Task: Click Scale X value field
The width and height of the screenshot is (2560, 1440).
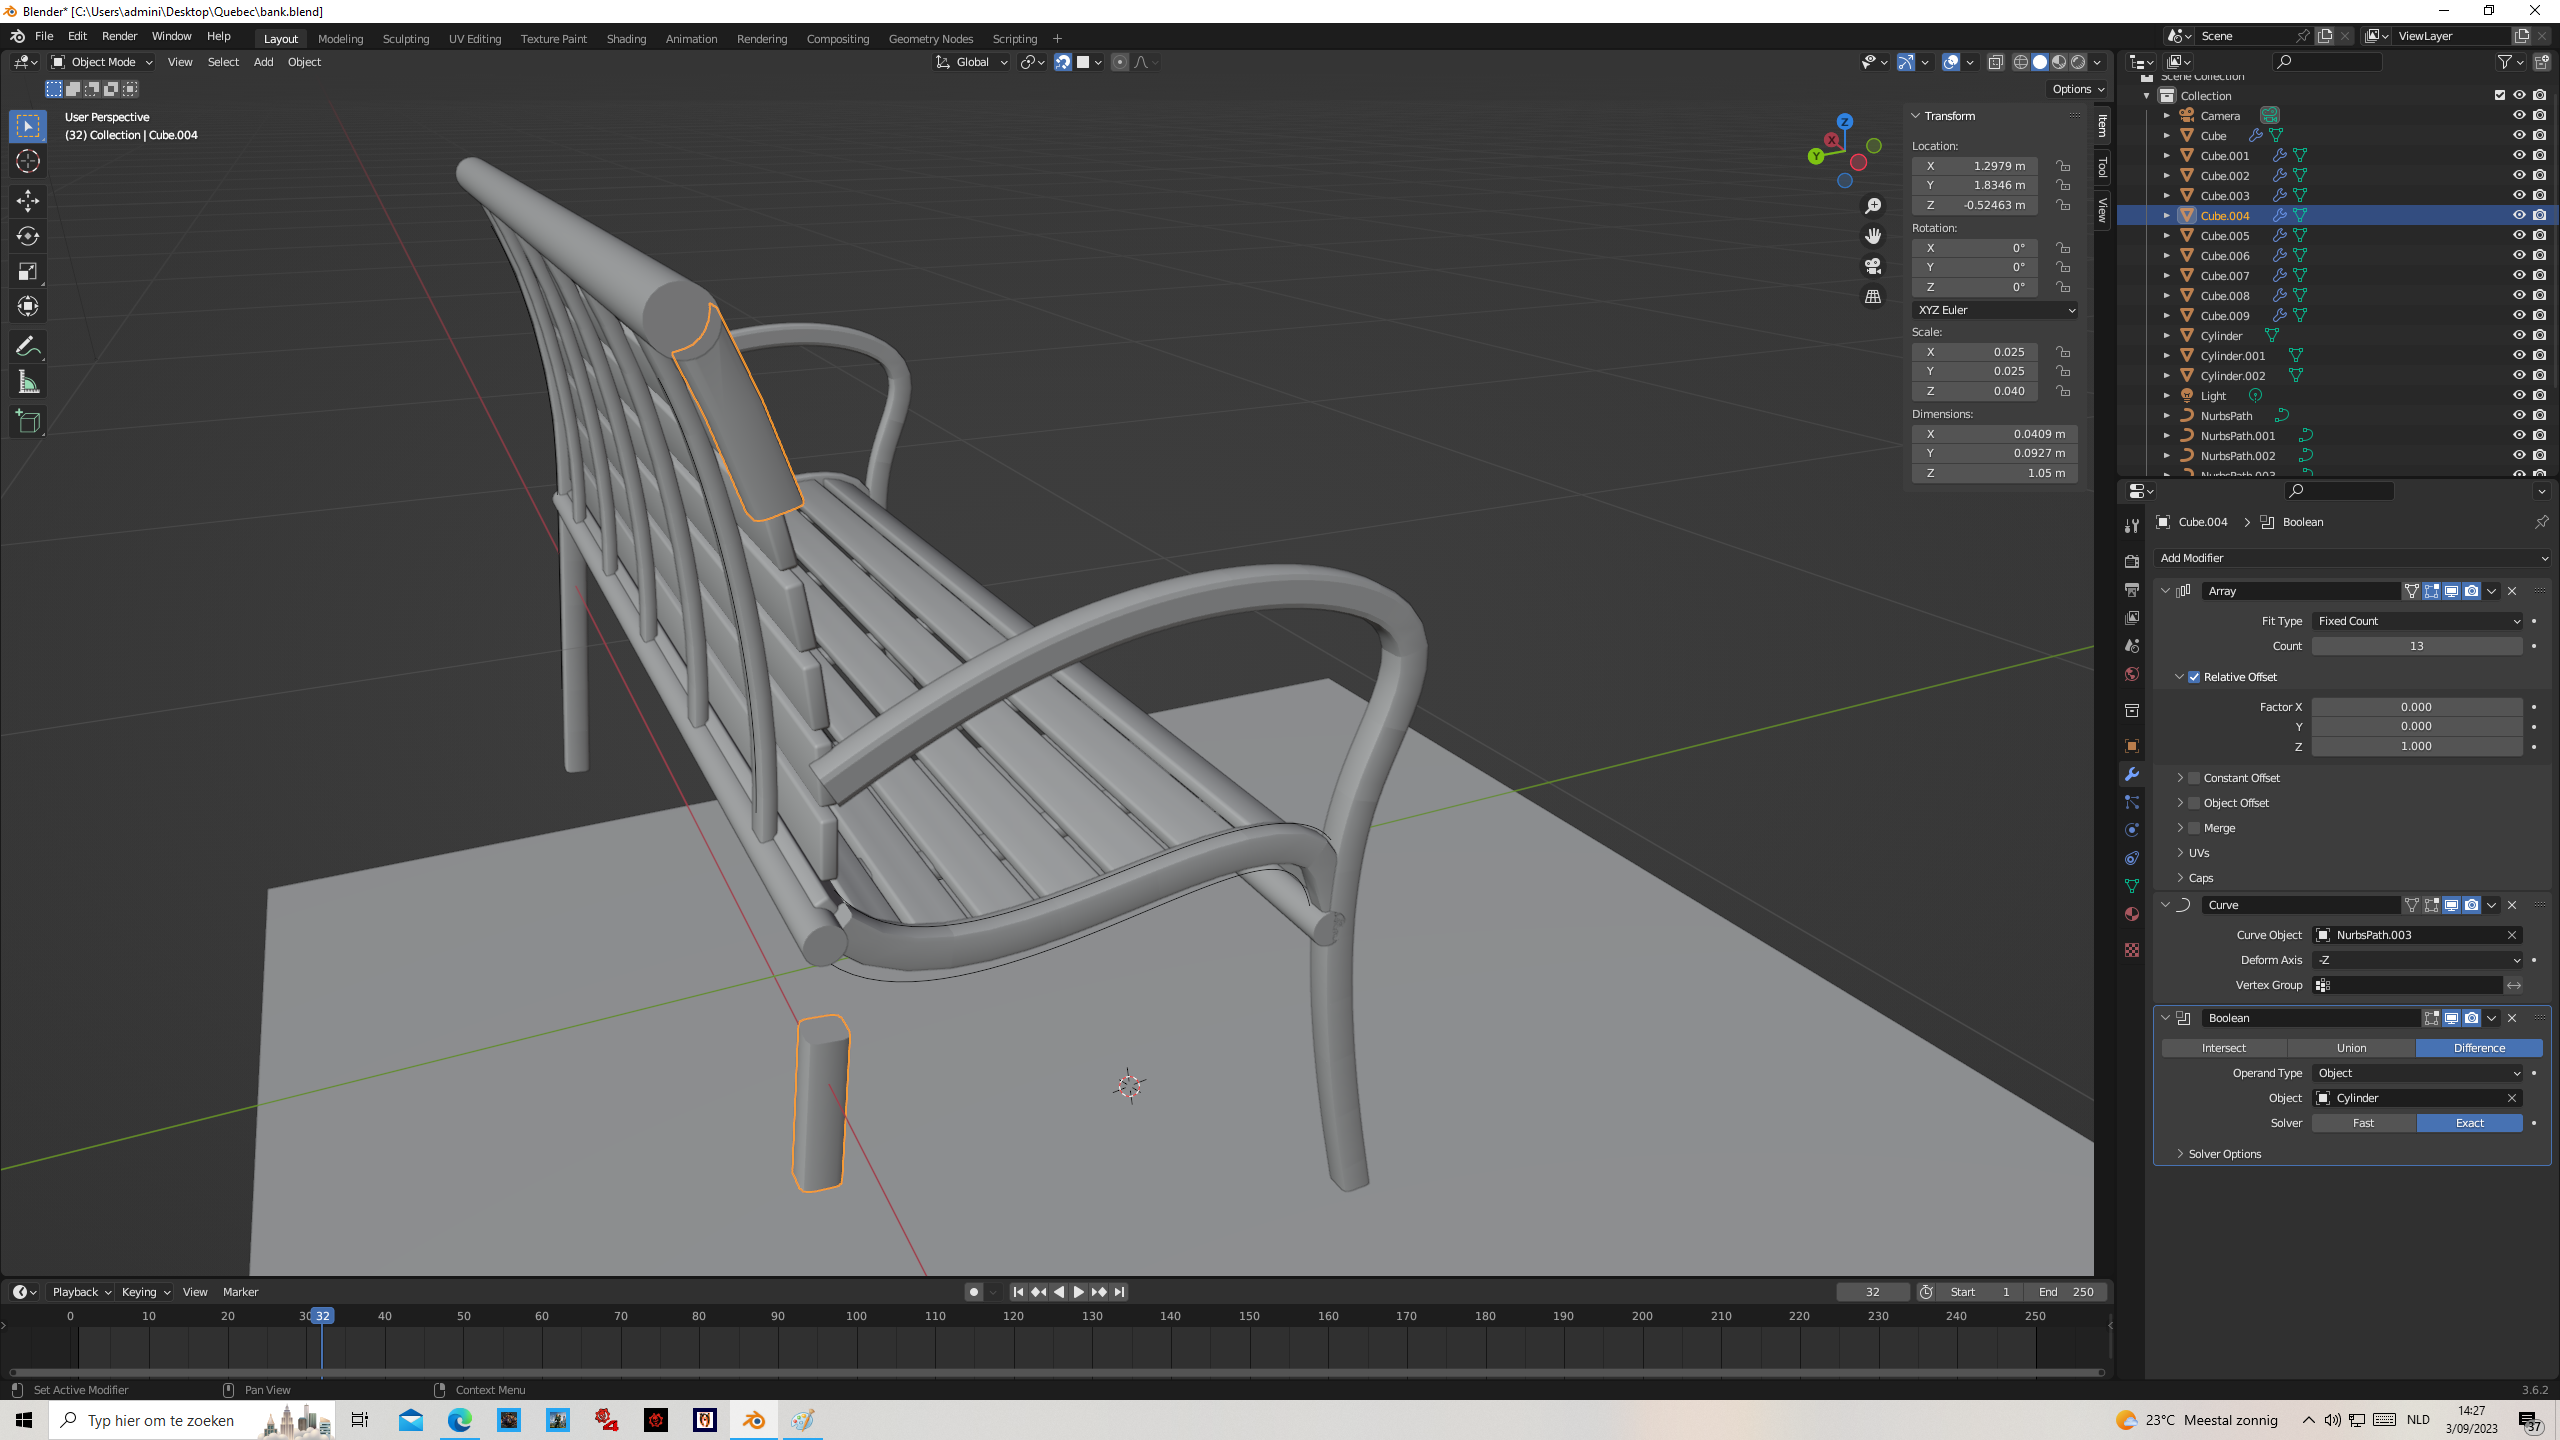Action: (1975, 352)
